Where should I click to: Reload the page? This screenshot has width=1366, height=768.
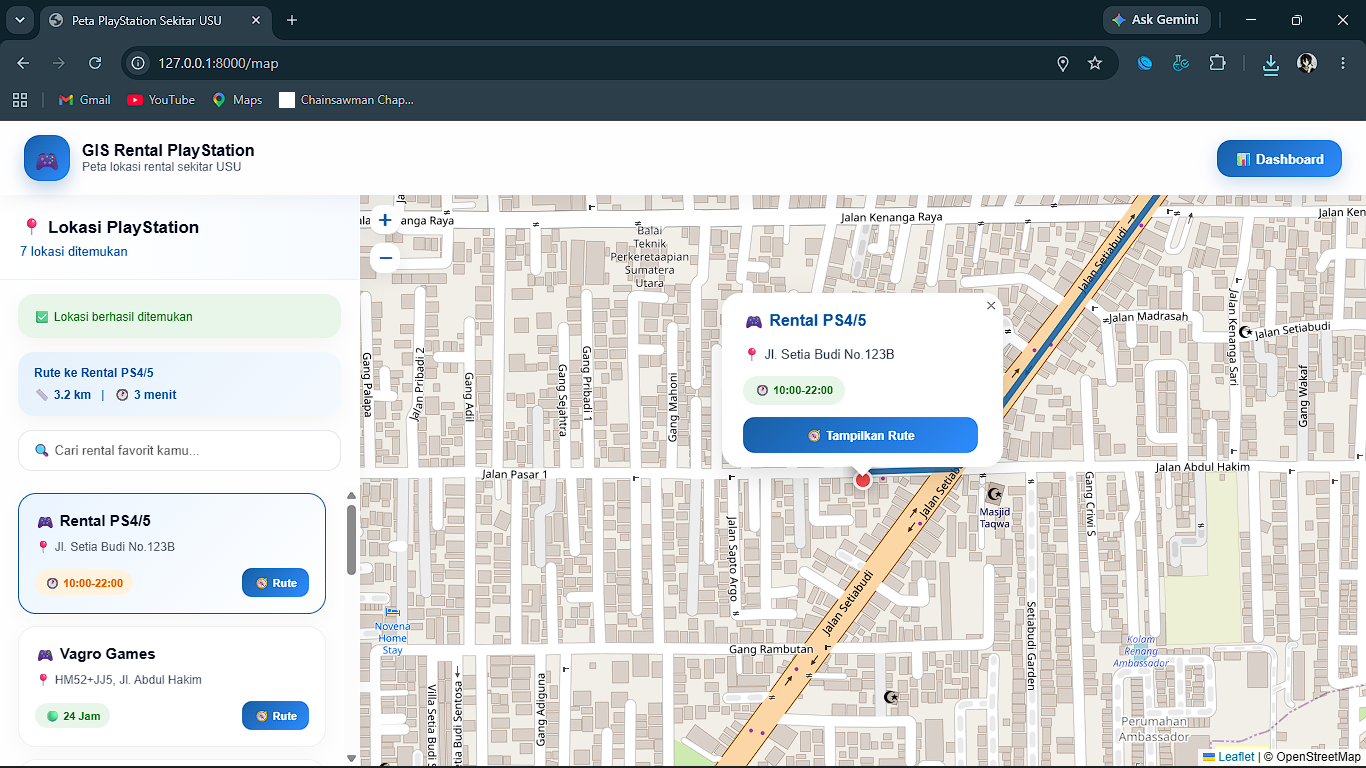95,63
